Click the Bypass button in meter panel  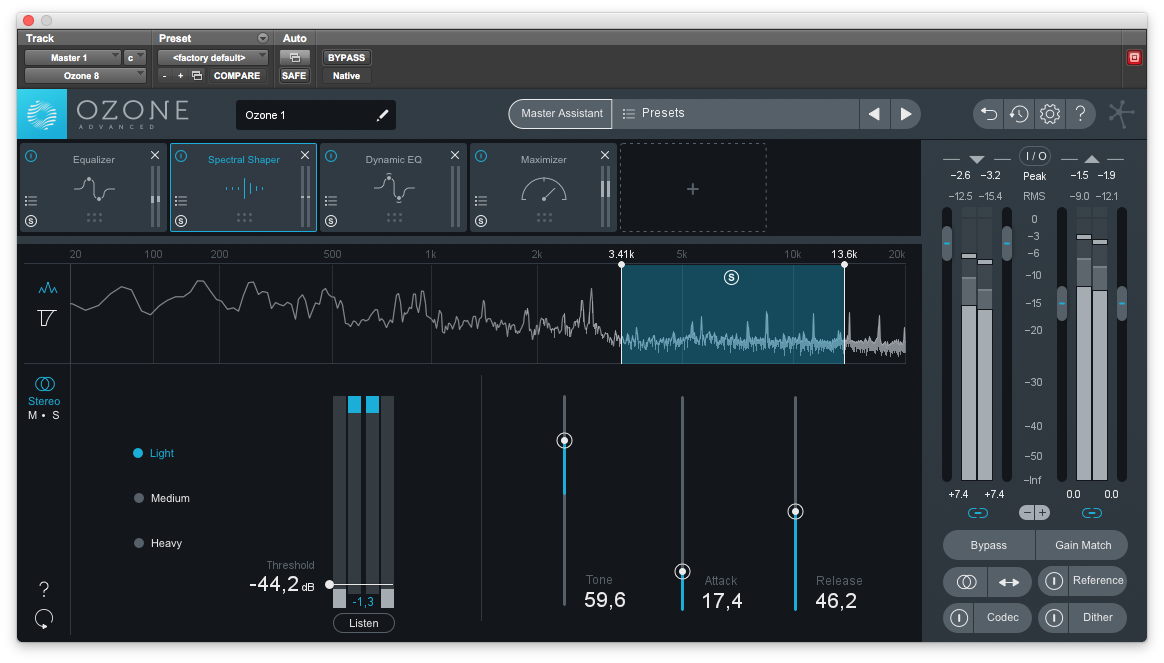pos(989,545)
